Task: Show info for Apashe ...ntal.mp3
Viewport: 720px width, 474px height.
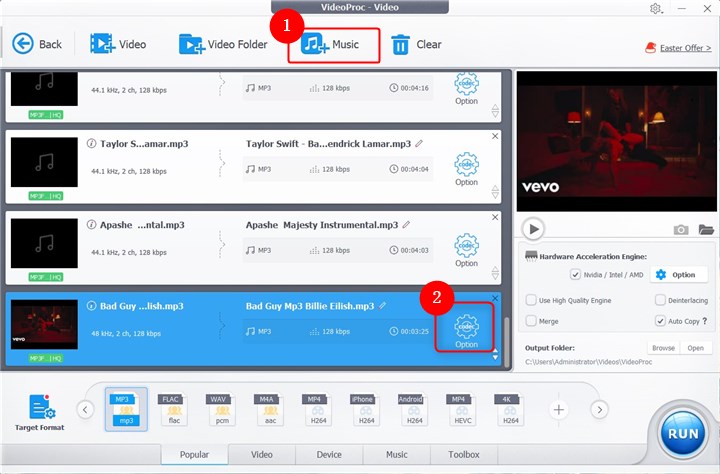Action: coord(91,225)
